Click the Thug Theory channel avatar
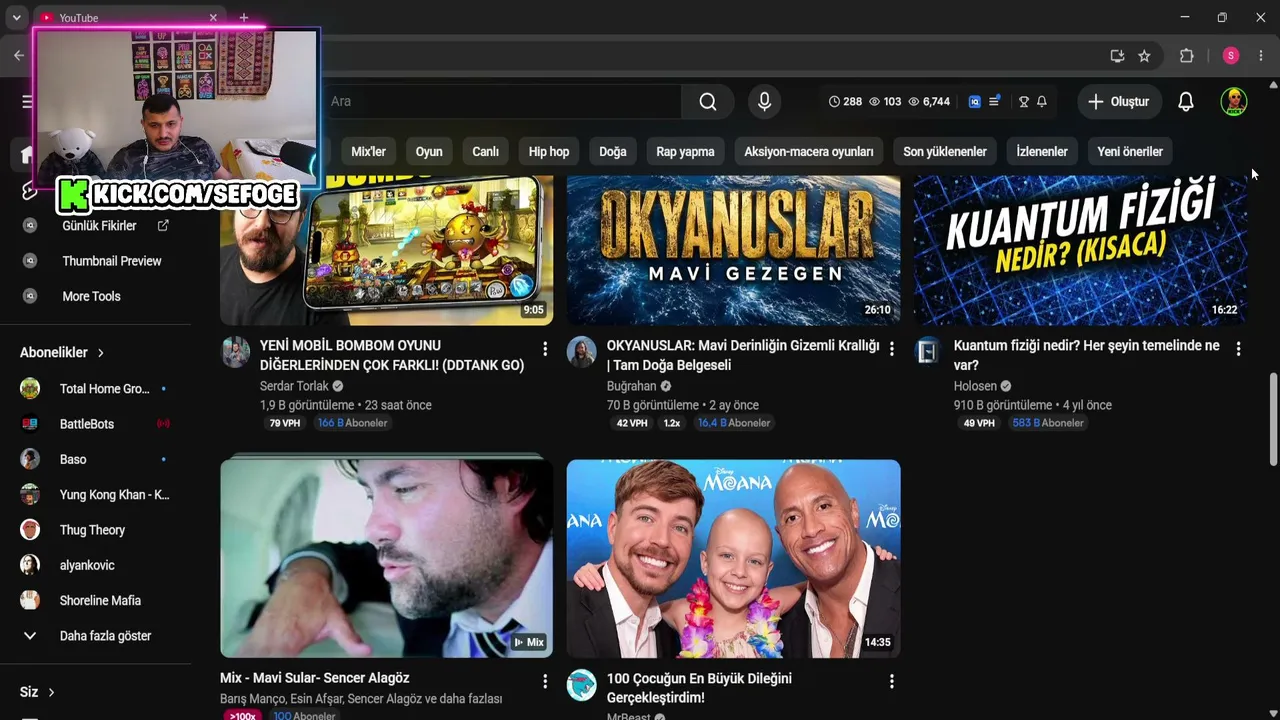 click(30, 530)
